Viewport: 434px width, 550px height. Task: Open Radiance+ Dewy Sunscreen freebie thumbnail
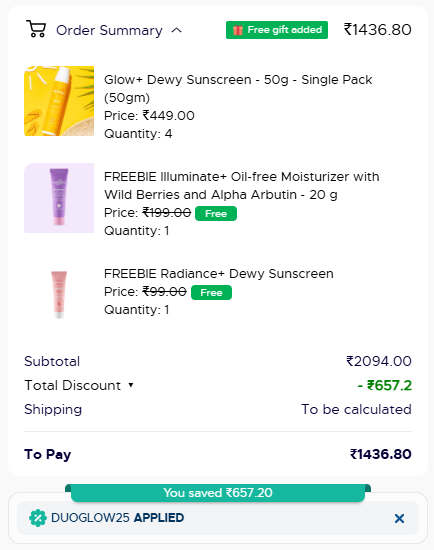[59, 294]
